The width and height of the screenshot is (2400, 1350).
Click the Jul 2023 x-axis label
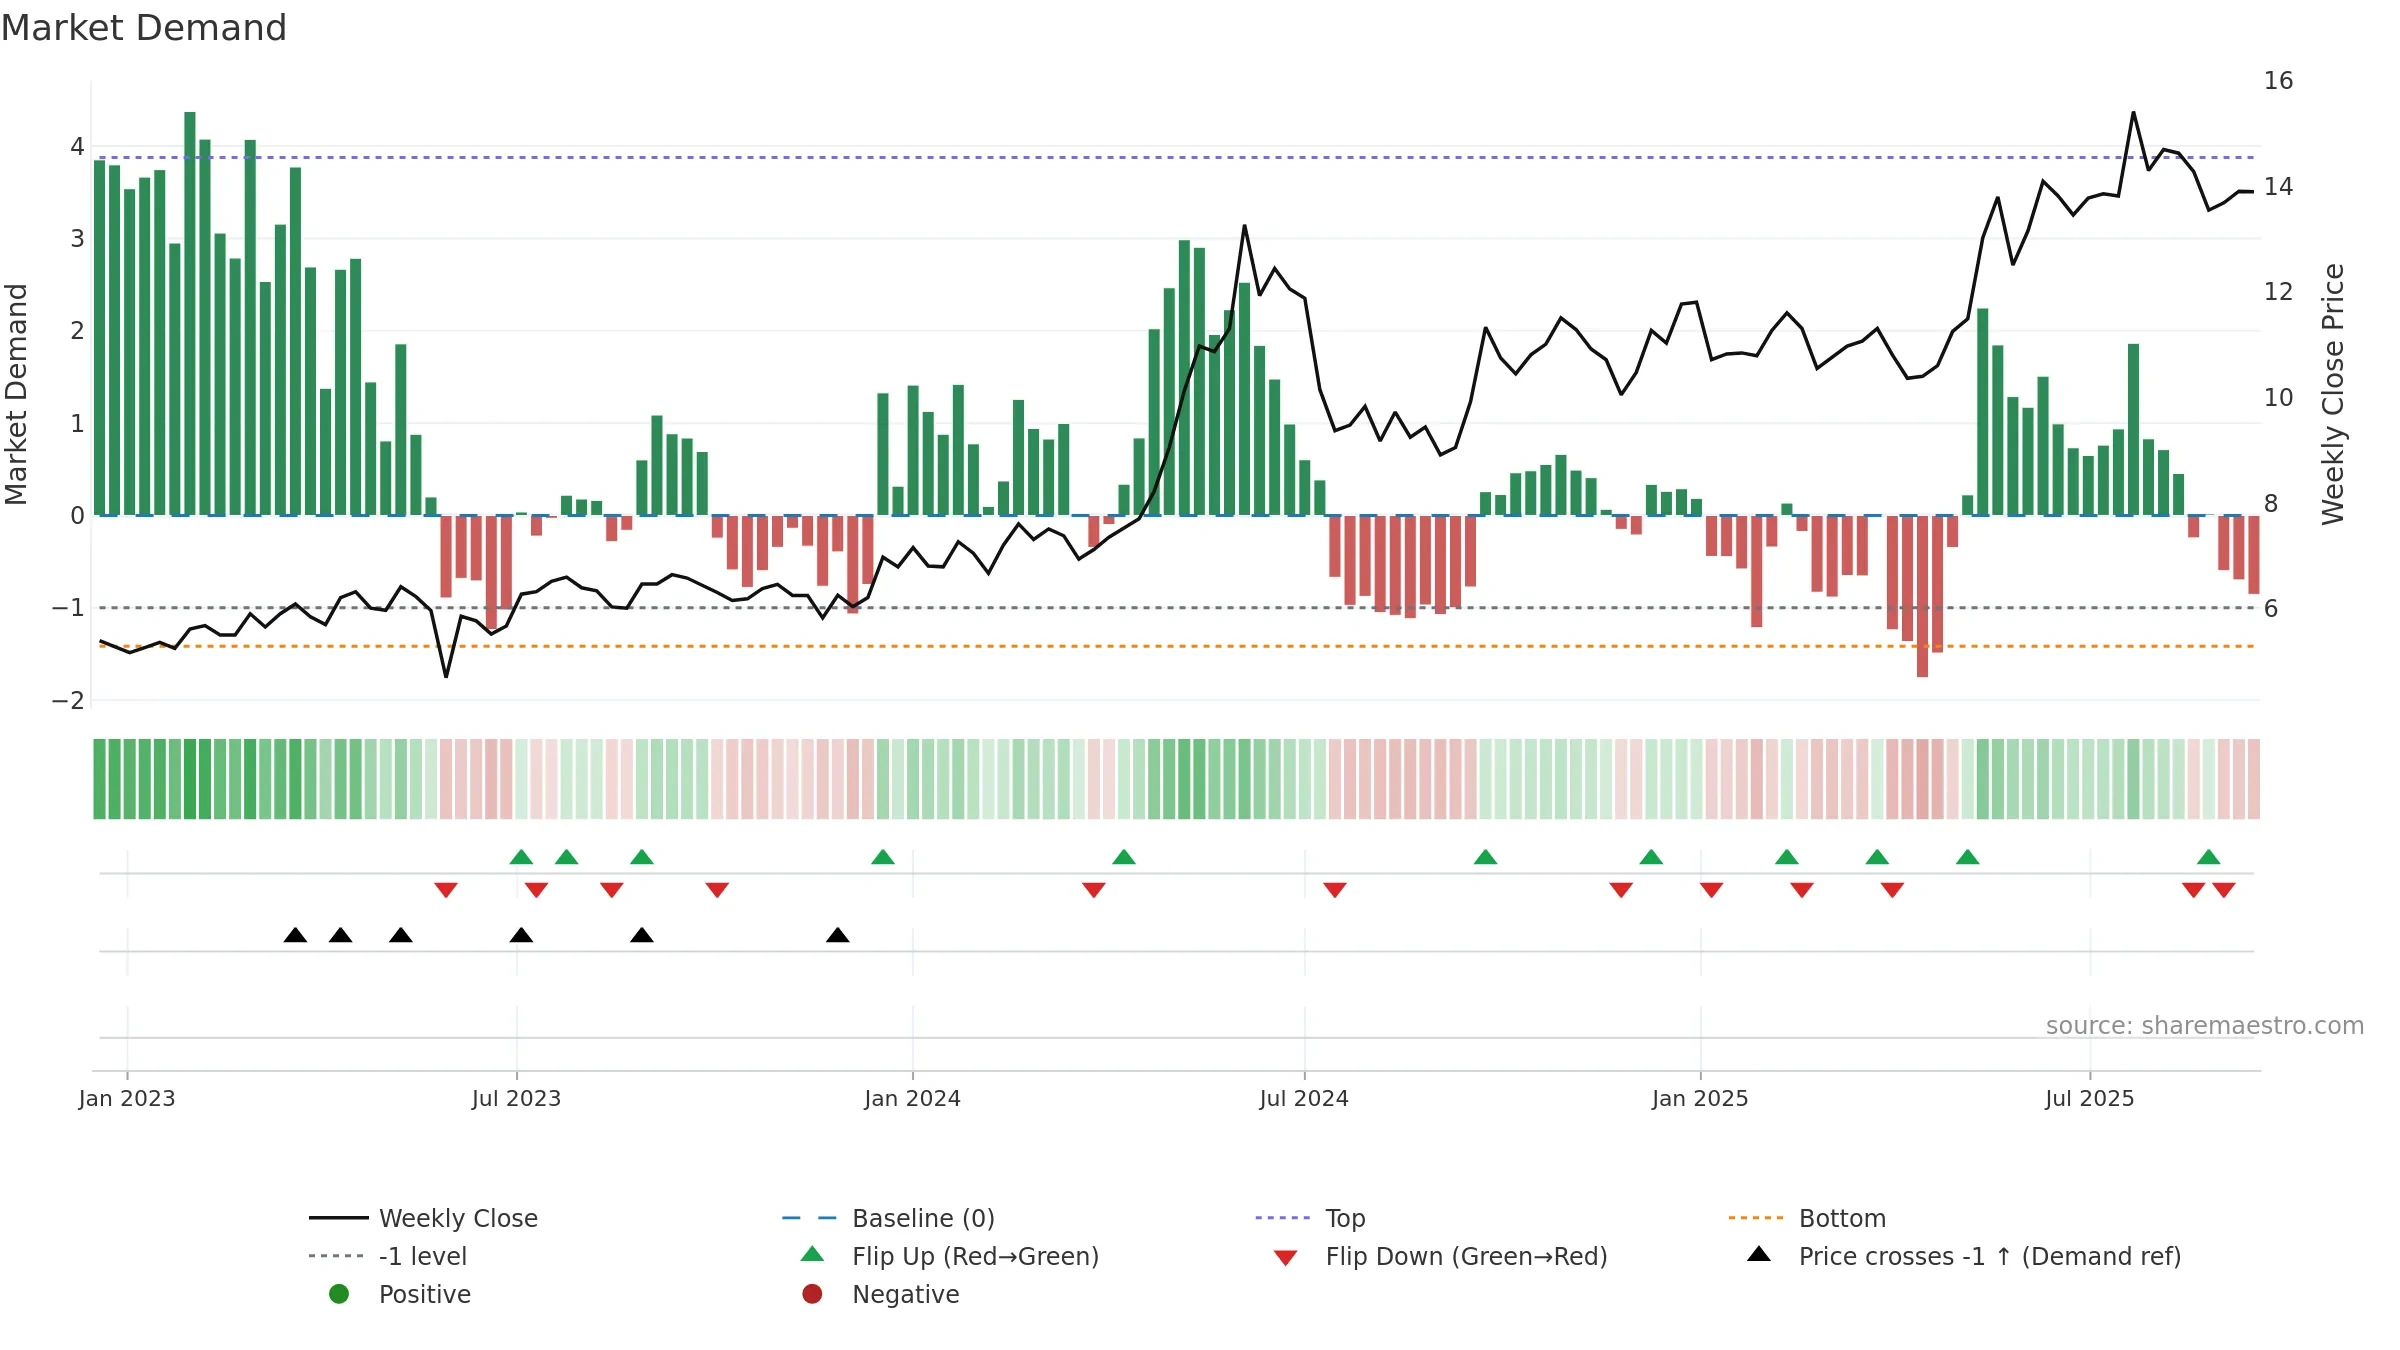(516, 1098)
